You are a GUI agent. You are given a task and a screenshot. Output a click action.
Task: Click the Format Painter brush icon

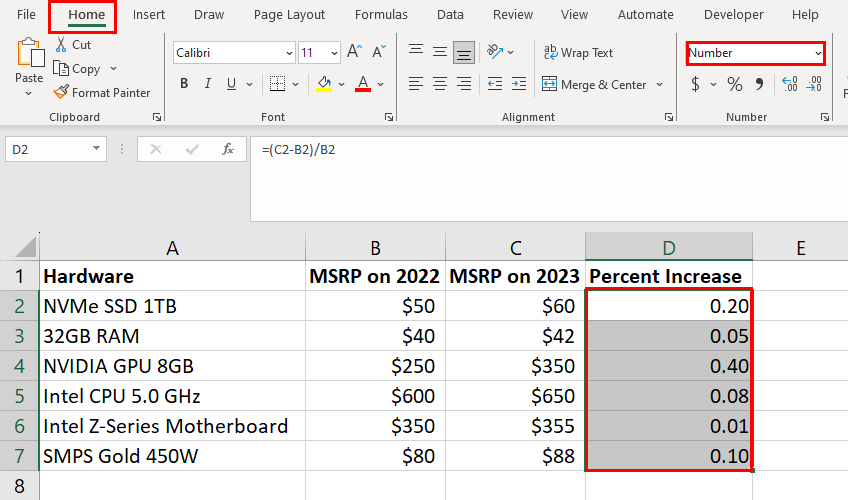(x=61, y=92)
